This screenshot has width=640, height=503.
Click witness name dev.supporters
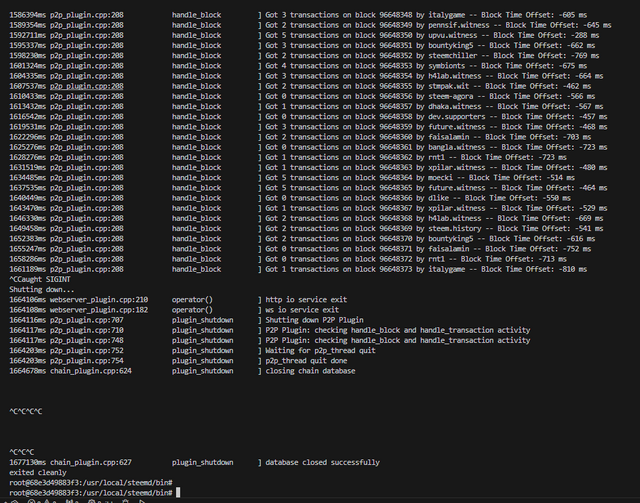[x=456, y=117]
